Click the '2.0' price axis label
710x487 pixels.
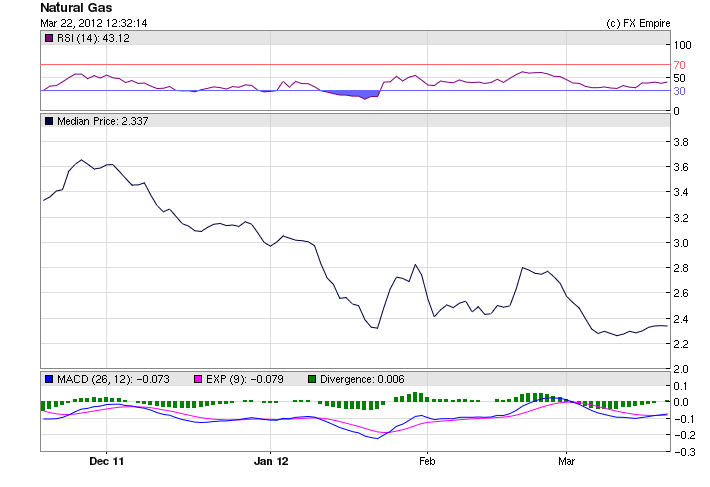click(681, 369)
